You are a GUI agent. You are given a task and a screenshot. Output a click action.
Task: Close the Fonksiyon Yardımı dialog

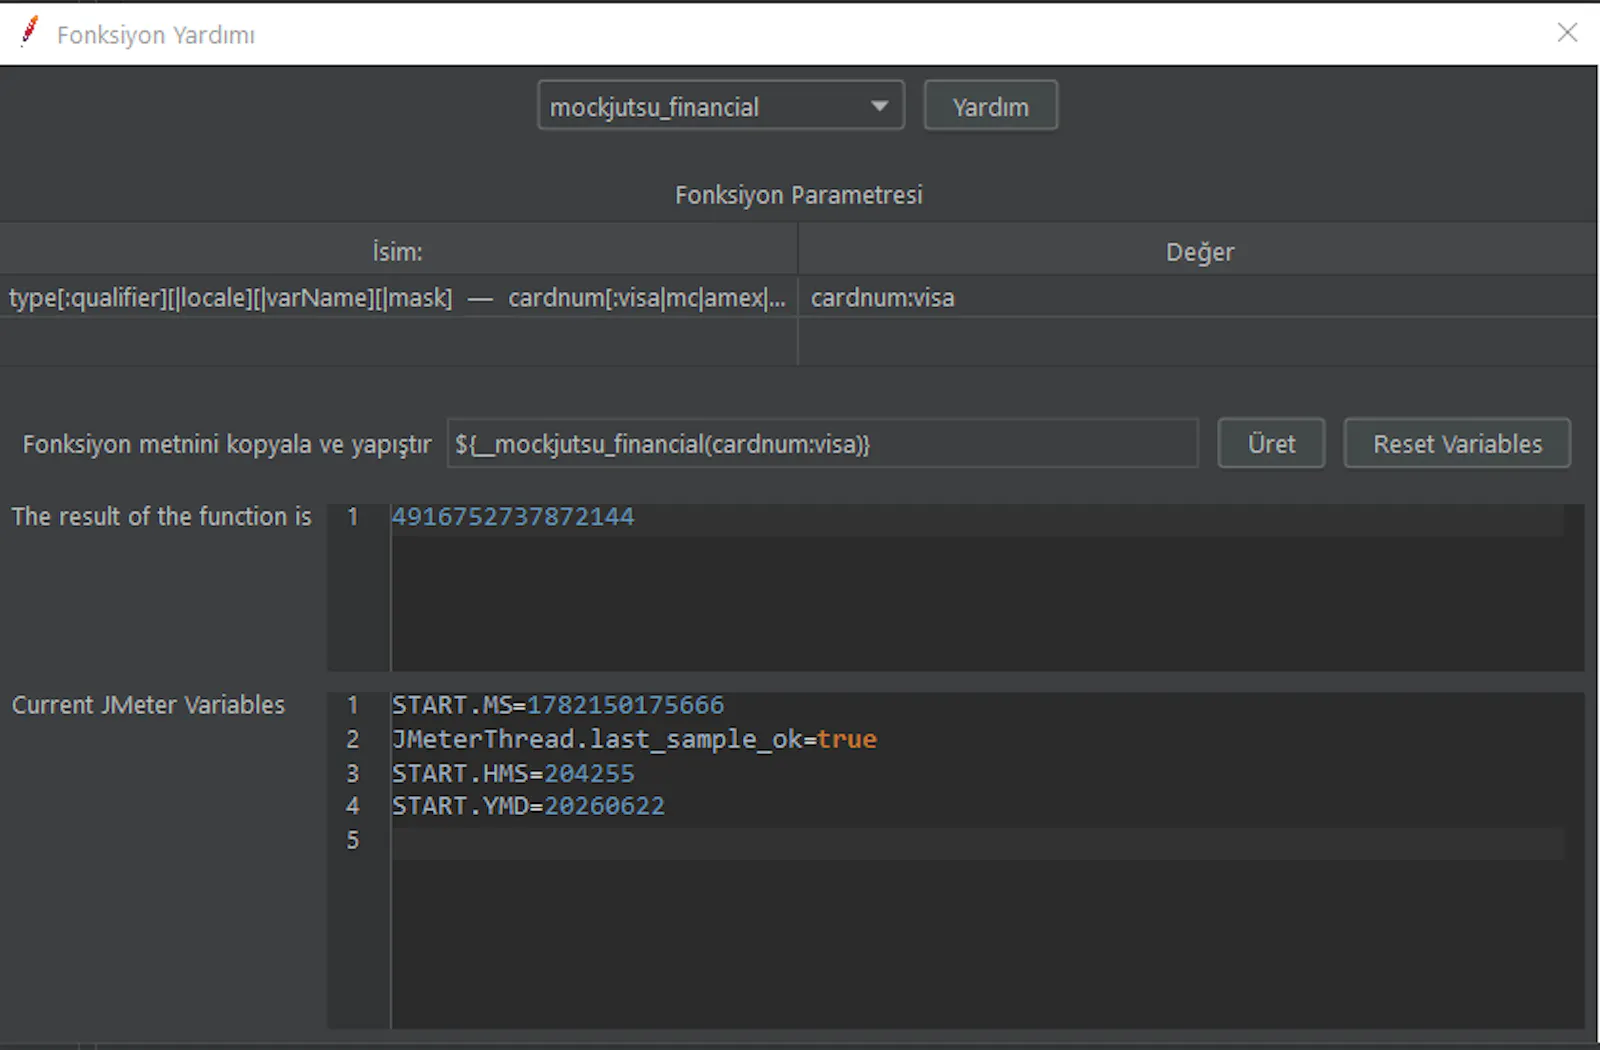coord(1567,33)
